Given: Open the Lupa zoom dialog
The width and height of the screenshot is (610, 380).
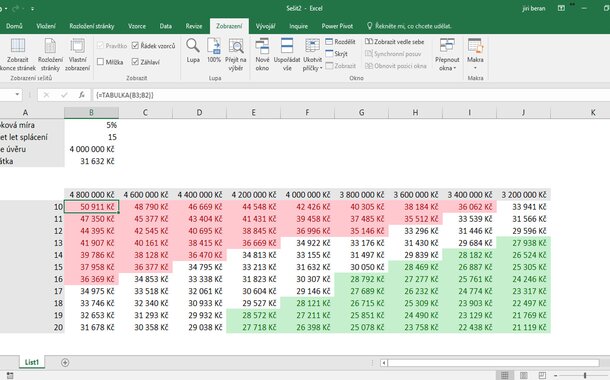Looking at the screenshot, I should click(193, 51).
